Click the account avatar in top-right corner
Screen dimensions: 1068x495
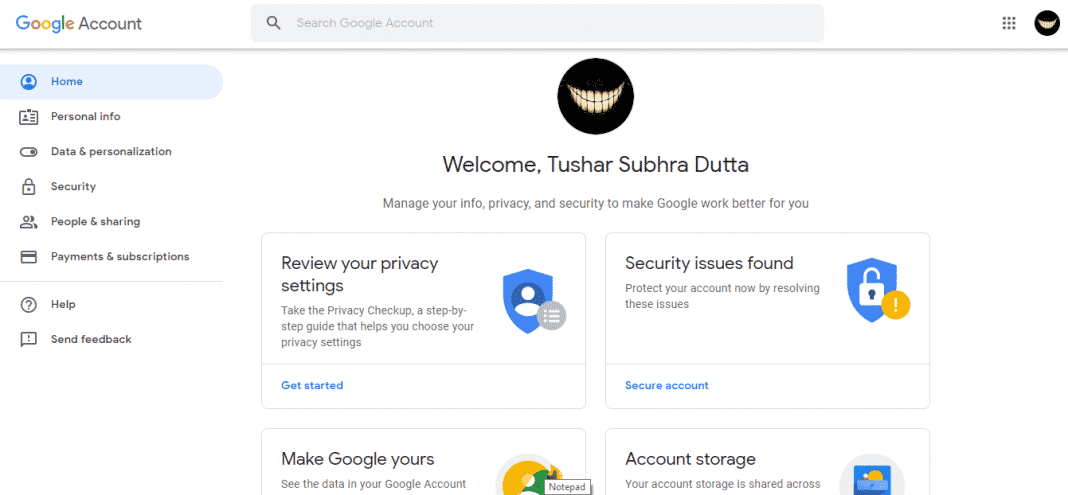click(1046, 23)
